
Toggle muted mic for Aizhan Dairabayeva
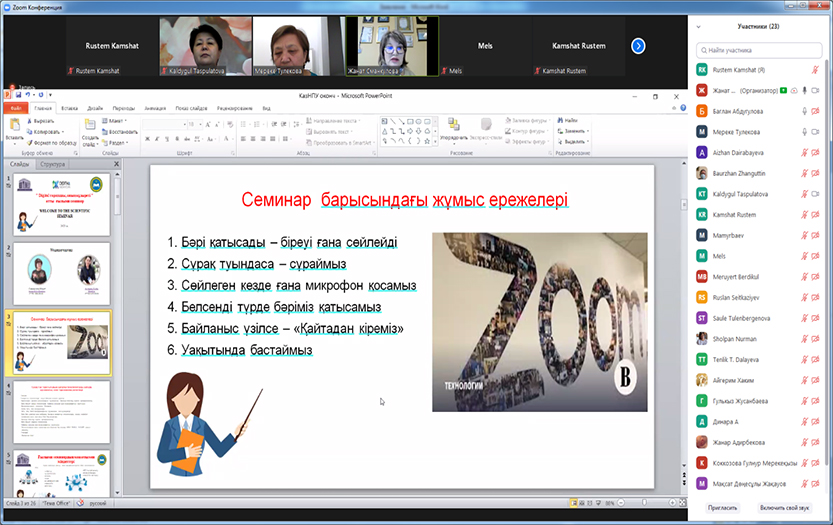(804, 152)
